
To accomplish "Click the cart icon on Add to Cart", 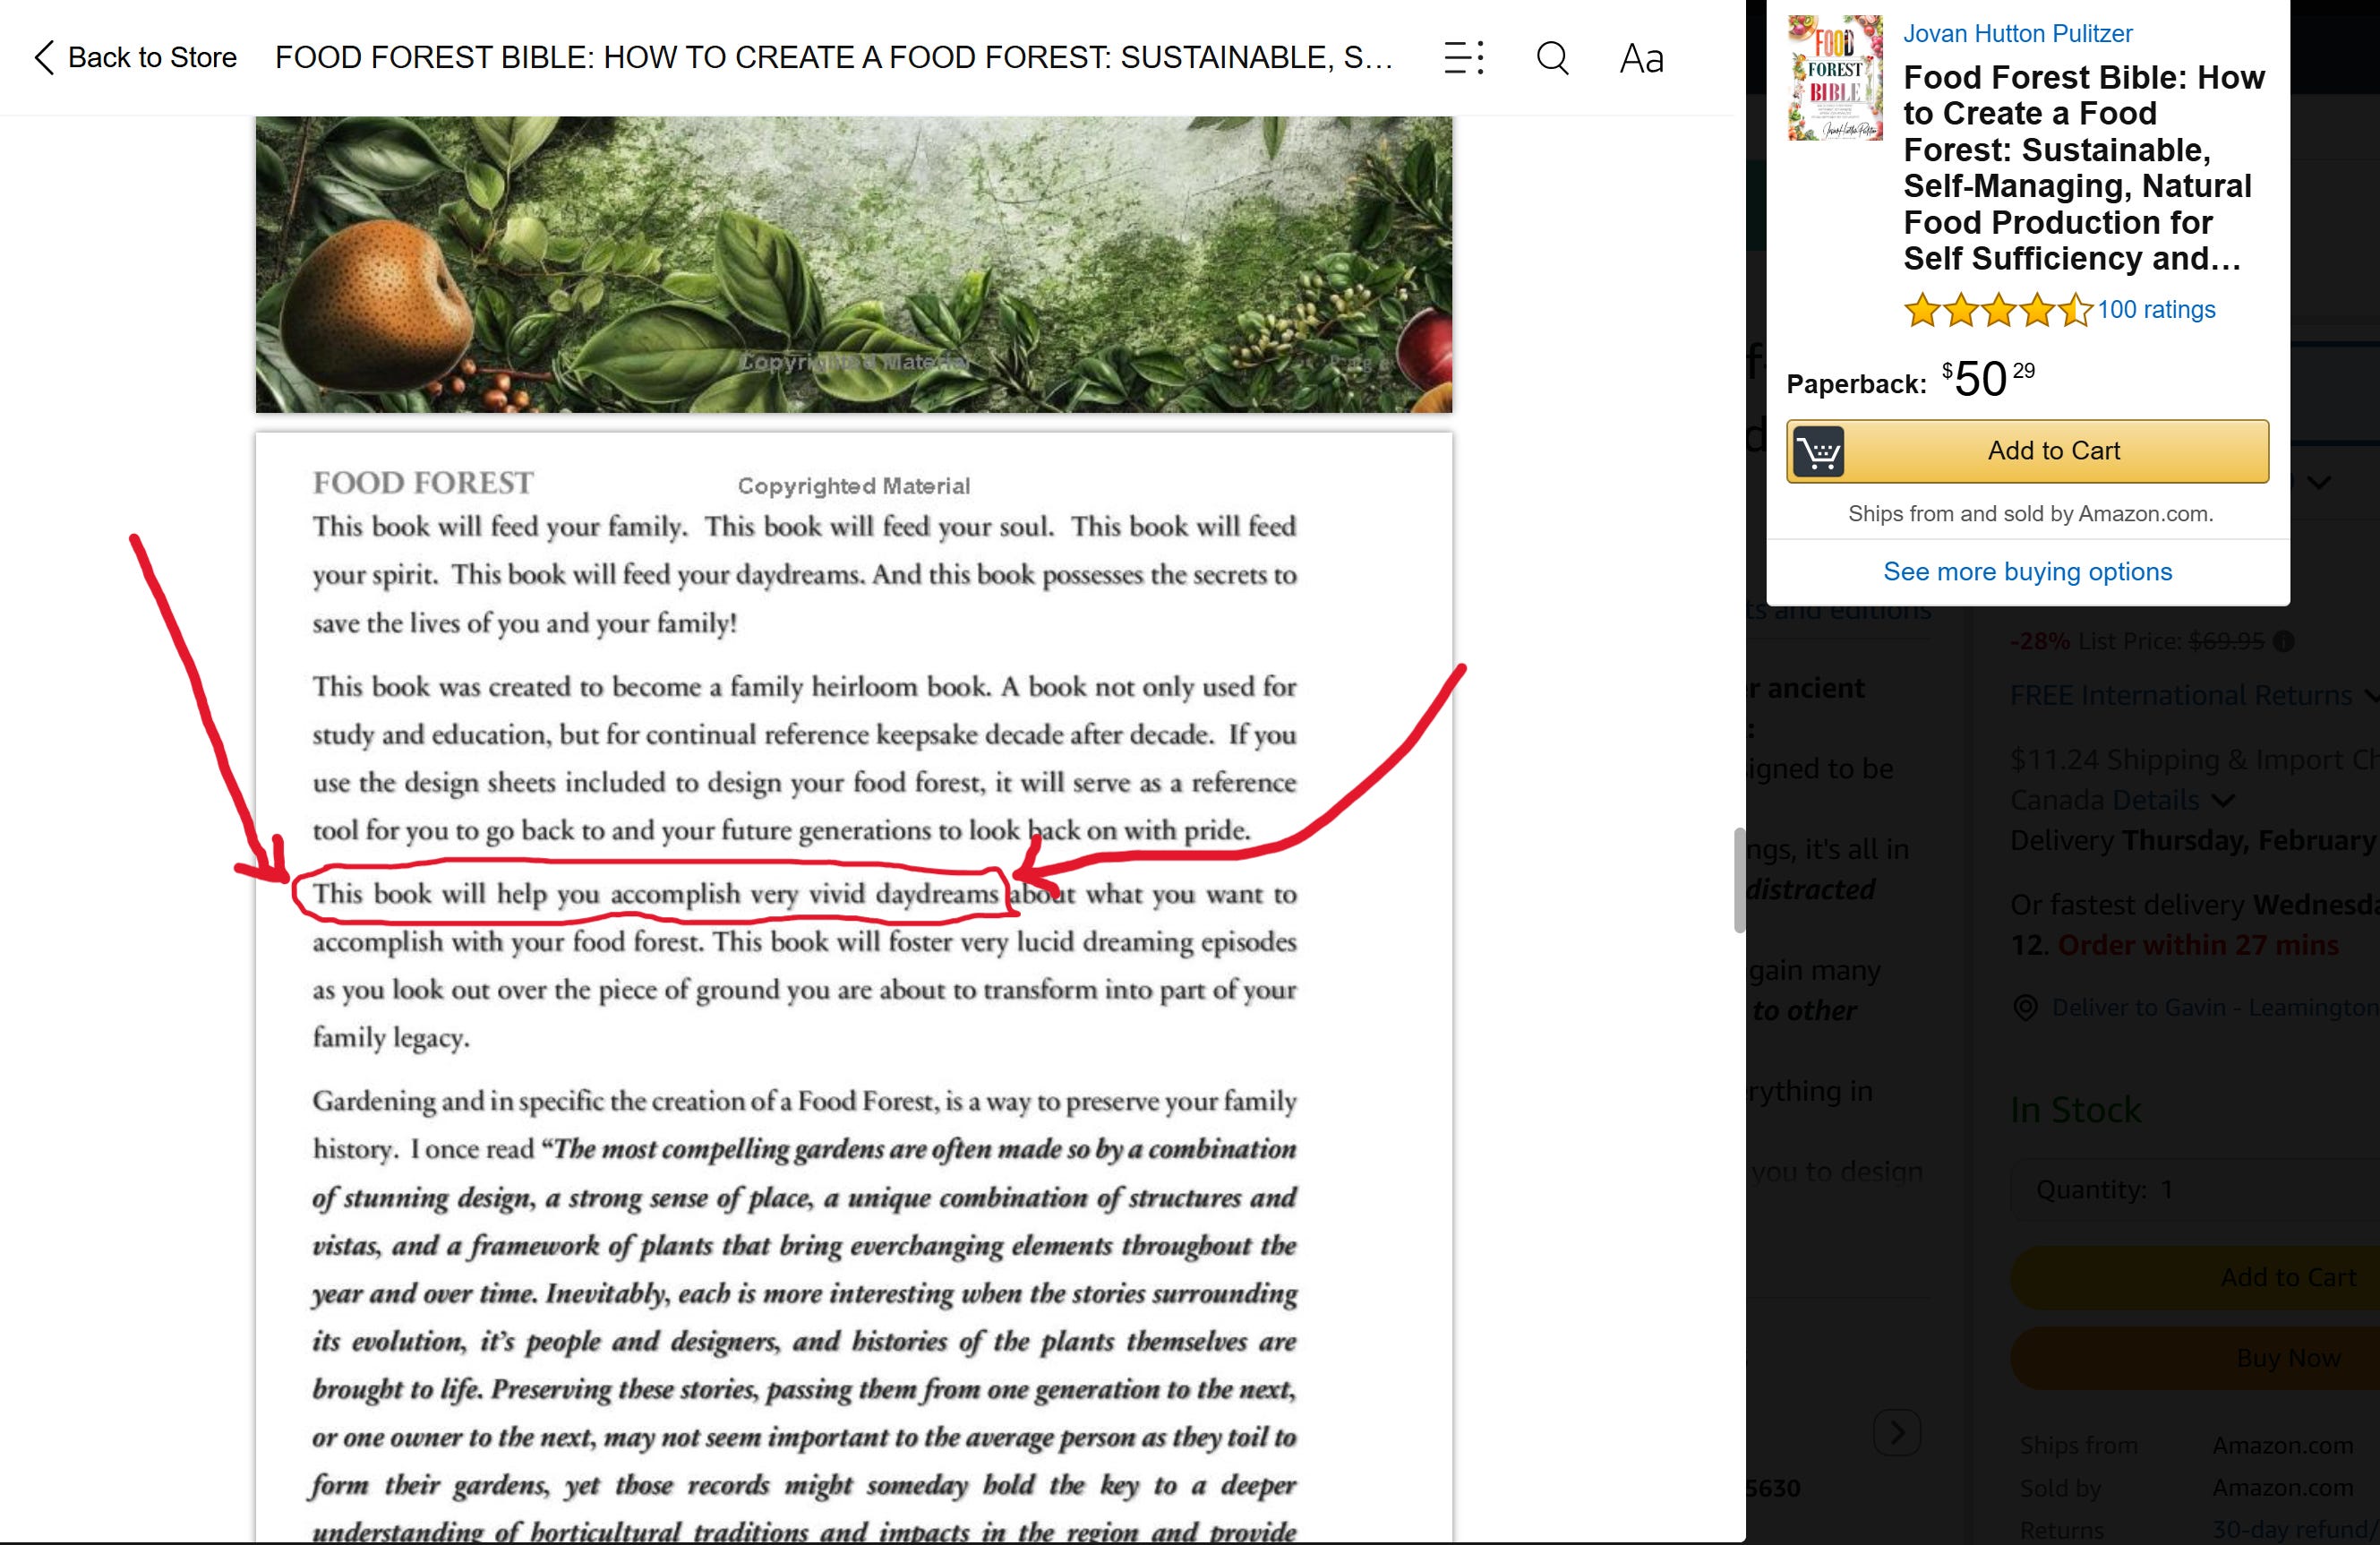I will coord(1818,452).
